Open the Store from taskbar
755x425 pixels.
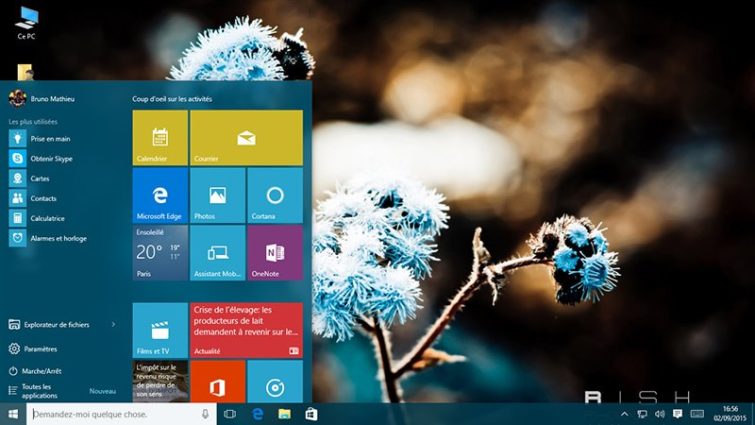[312, 414]
